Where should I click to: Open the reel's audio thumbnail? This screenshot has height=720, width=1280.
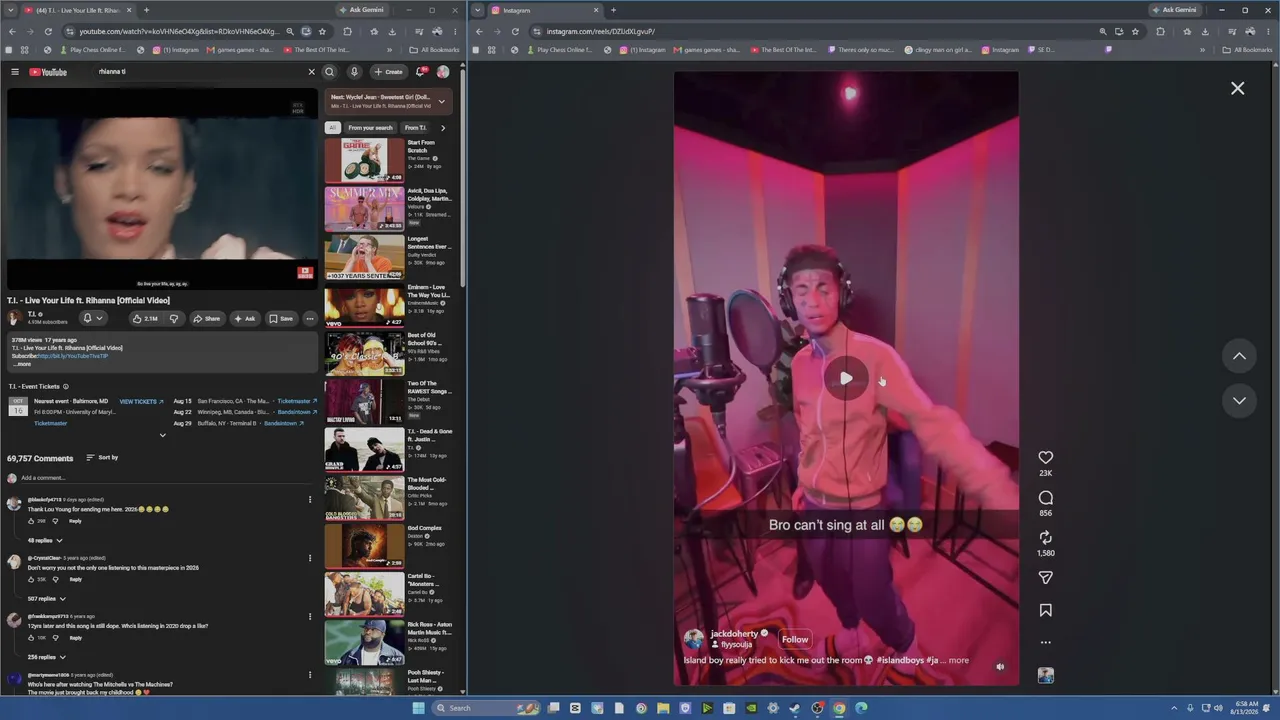1046,676
